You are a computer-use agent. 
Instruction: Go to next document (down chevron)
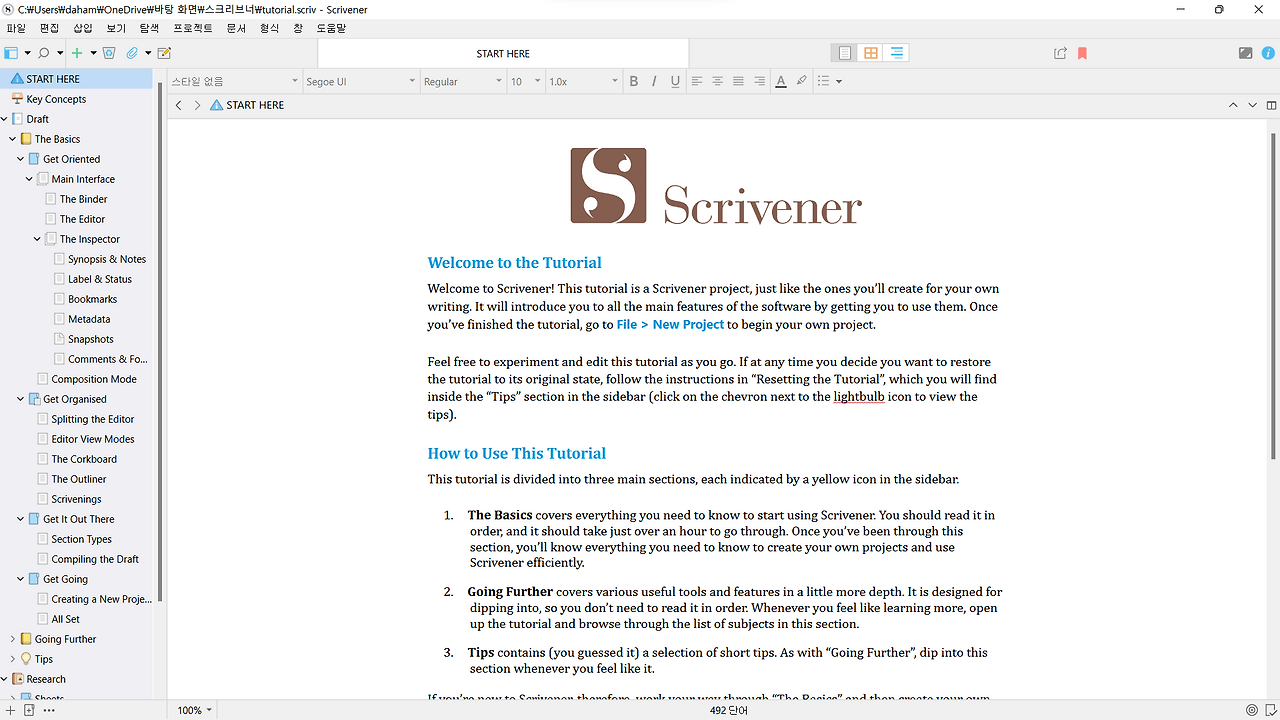point(1252,105)
